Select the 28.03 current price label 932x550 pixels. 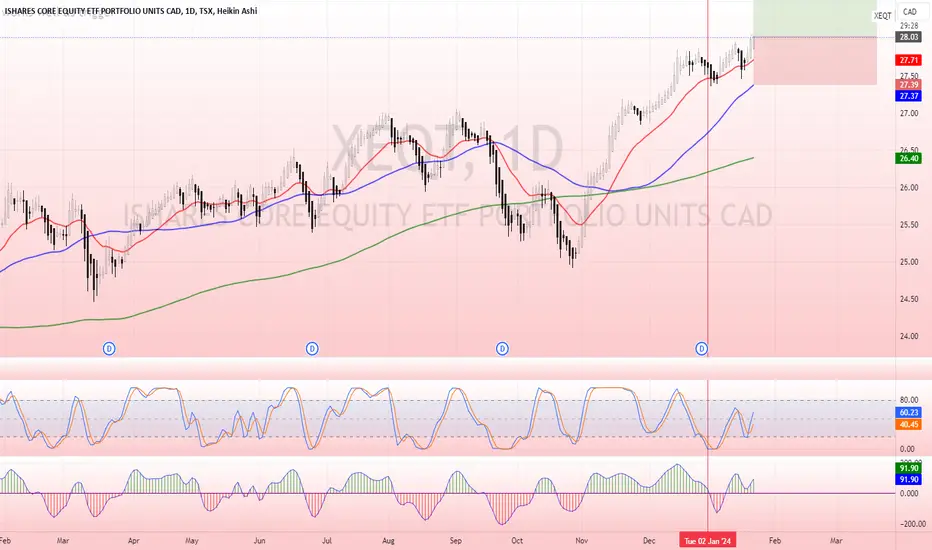pos(909,37)
